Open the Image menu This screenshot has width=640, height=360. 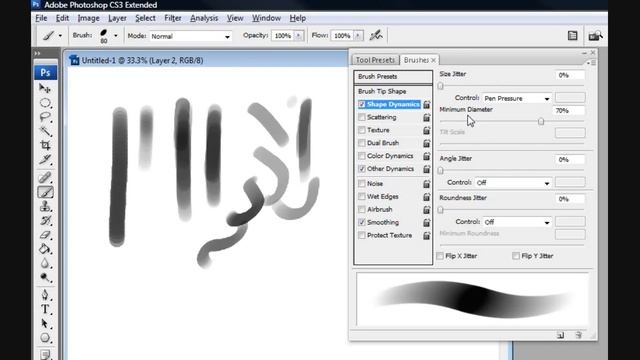(89, 18)
